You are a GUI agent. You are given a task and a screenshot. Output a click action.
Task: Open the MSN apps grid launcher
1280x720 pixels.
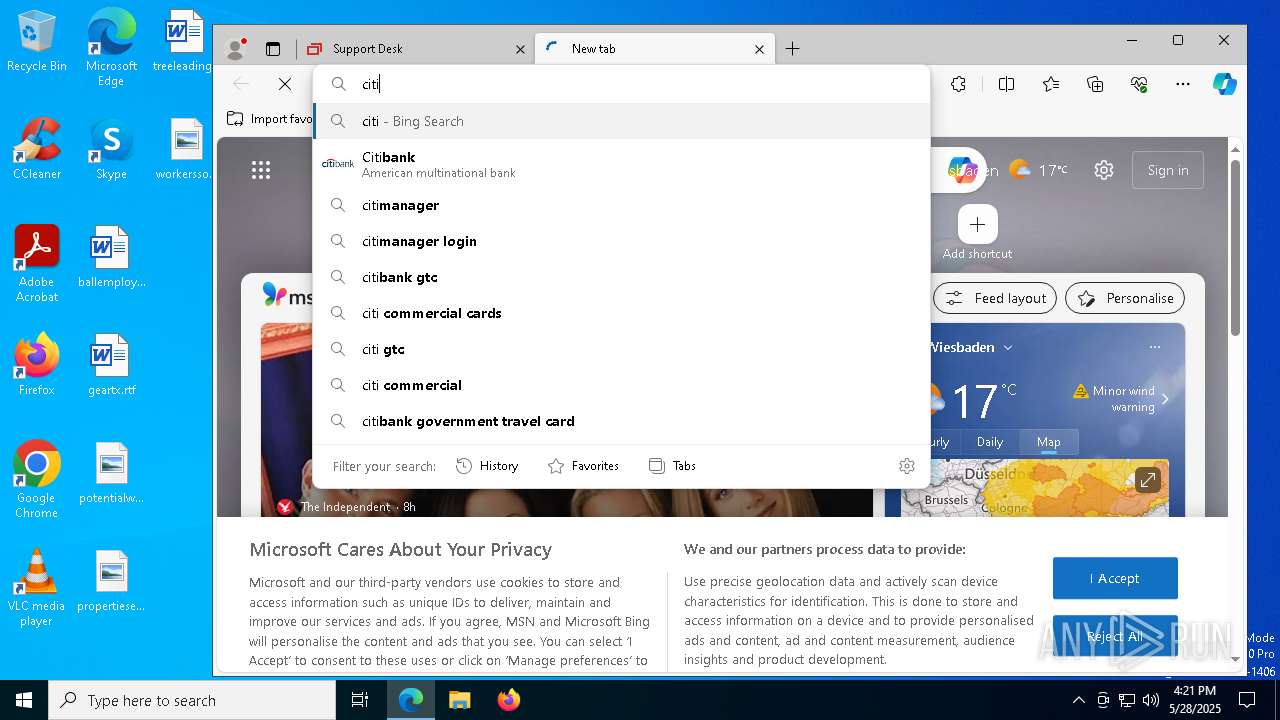click(x=261, y=170)
